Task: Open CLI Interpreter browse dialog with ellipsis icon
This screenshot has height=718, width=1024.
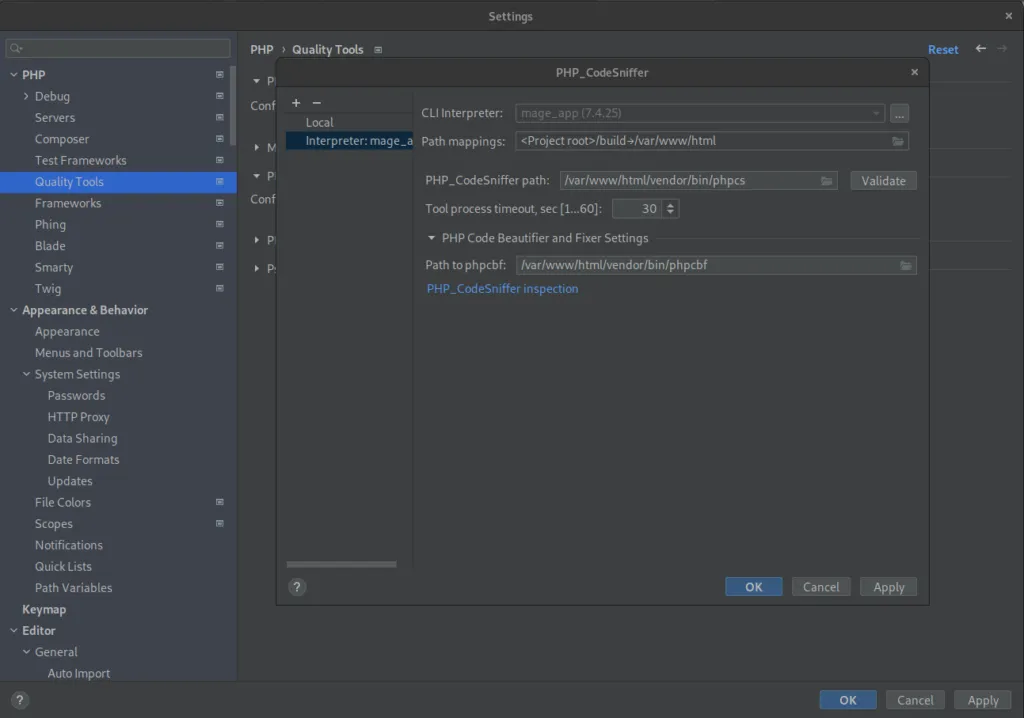Action: (899, 113)
